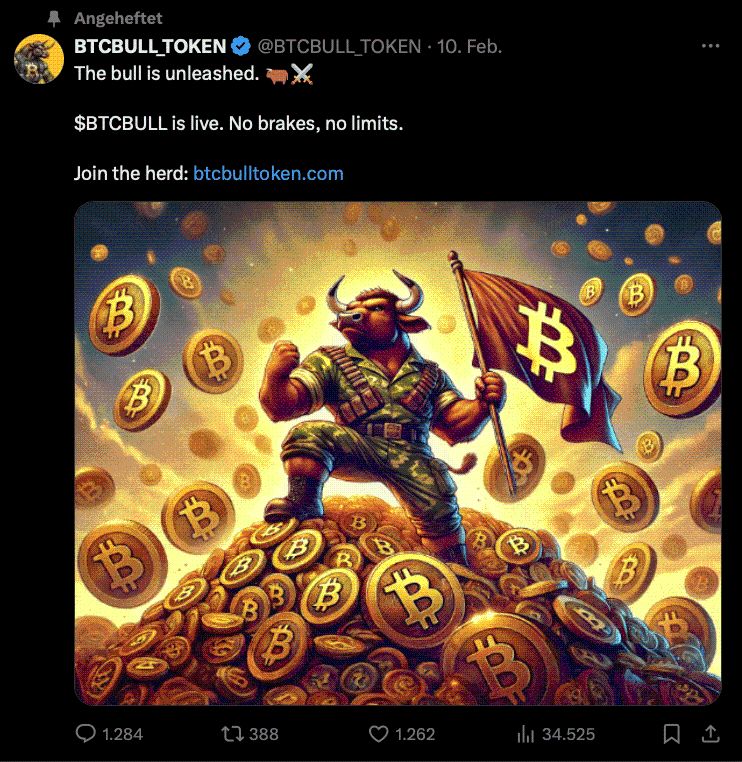Screen dimensions: 742x762
Task: Visit the btcbulltoken.com link
Action: pos(268,173)
